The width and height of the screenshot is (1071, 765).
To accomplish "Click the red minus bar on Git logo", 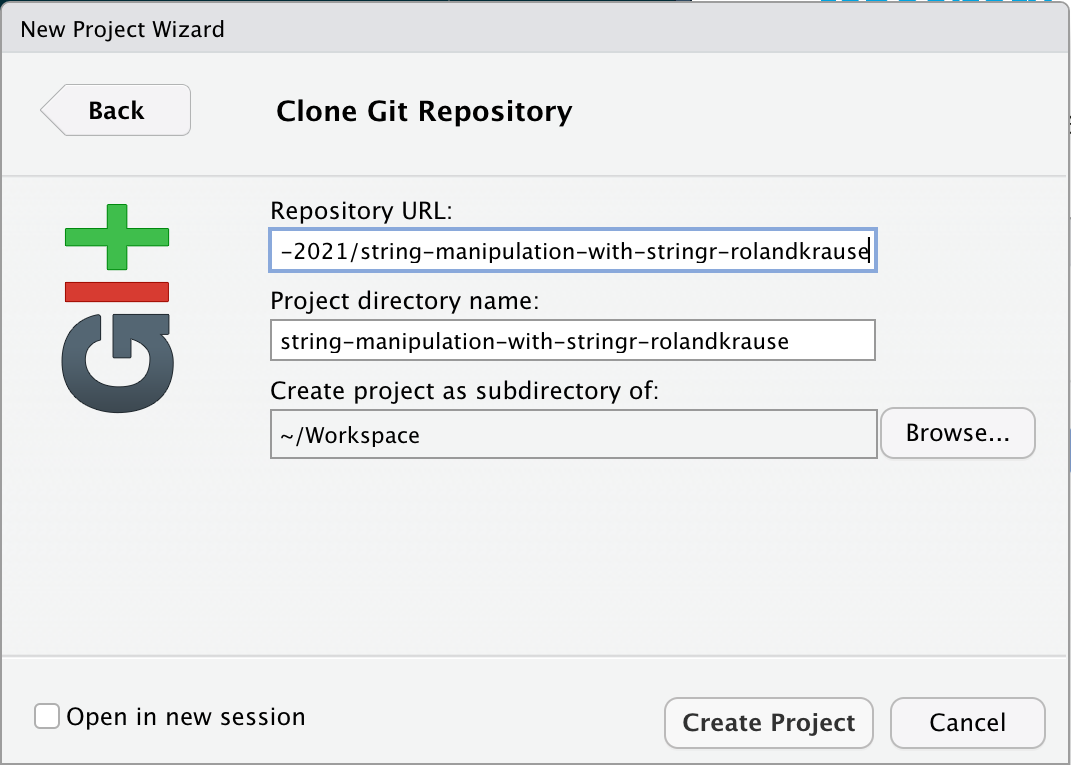I will tap(117, 291).
